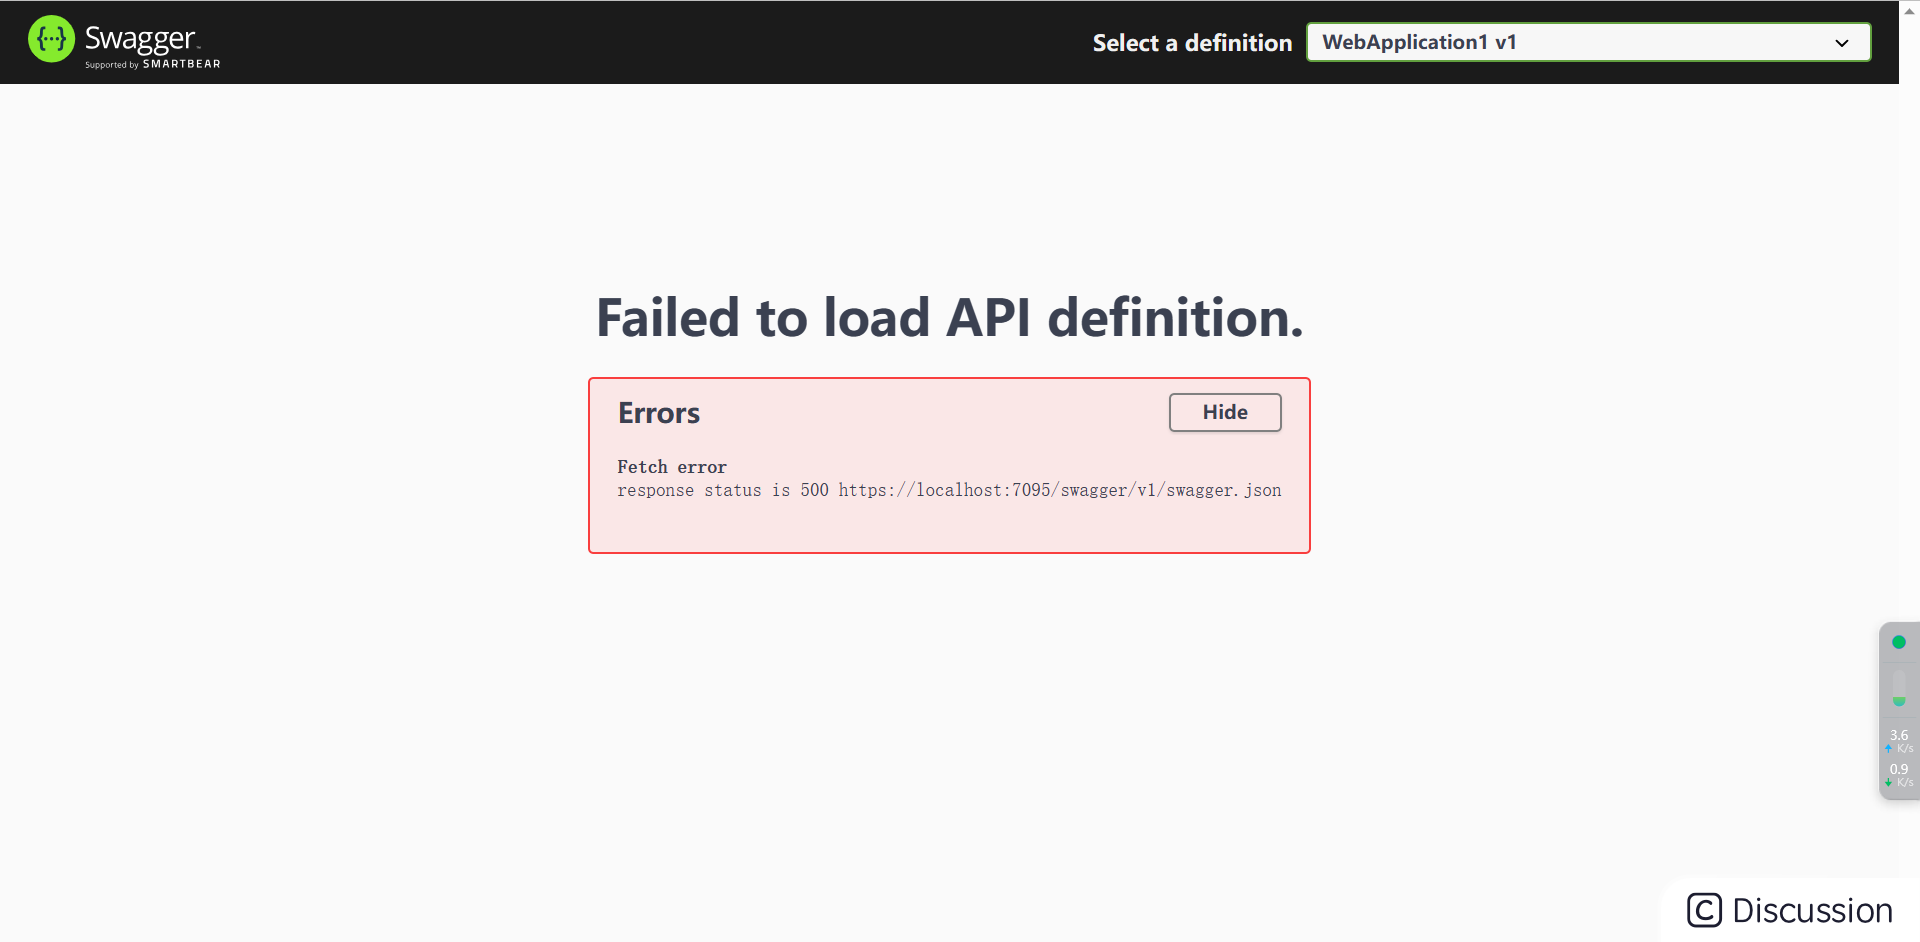Click "Supported by SMARTBEAR" text
This screenshot has width=1920, height=942.
click(x=153, y=64)
